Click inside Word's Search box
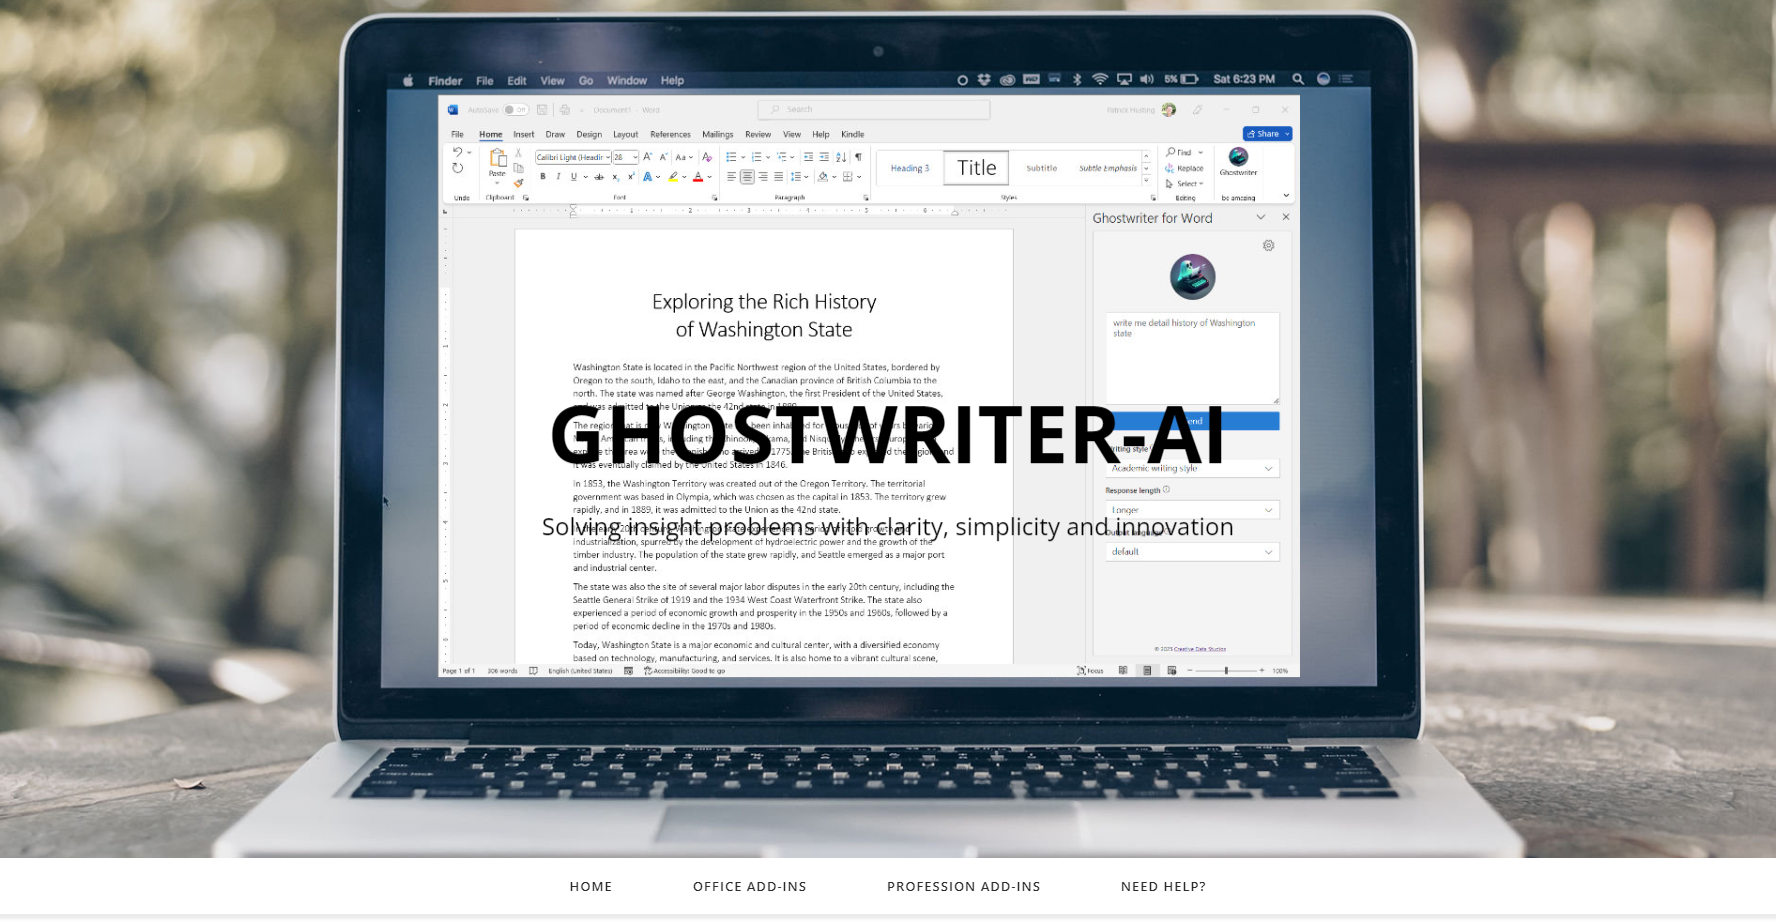Image resolution: width=1776 pixels, height=922 pixels. (873, 110)
